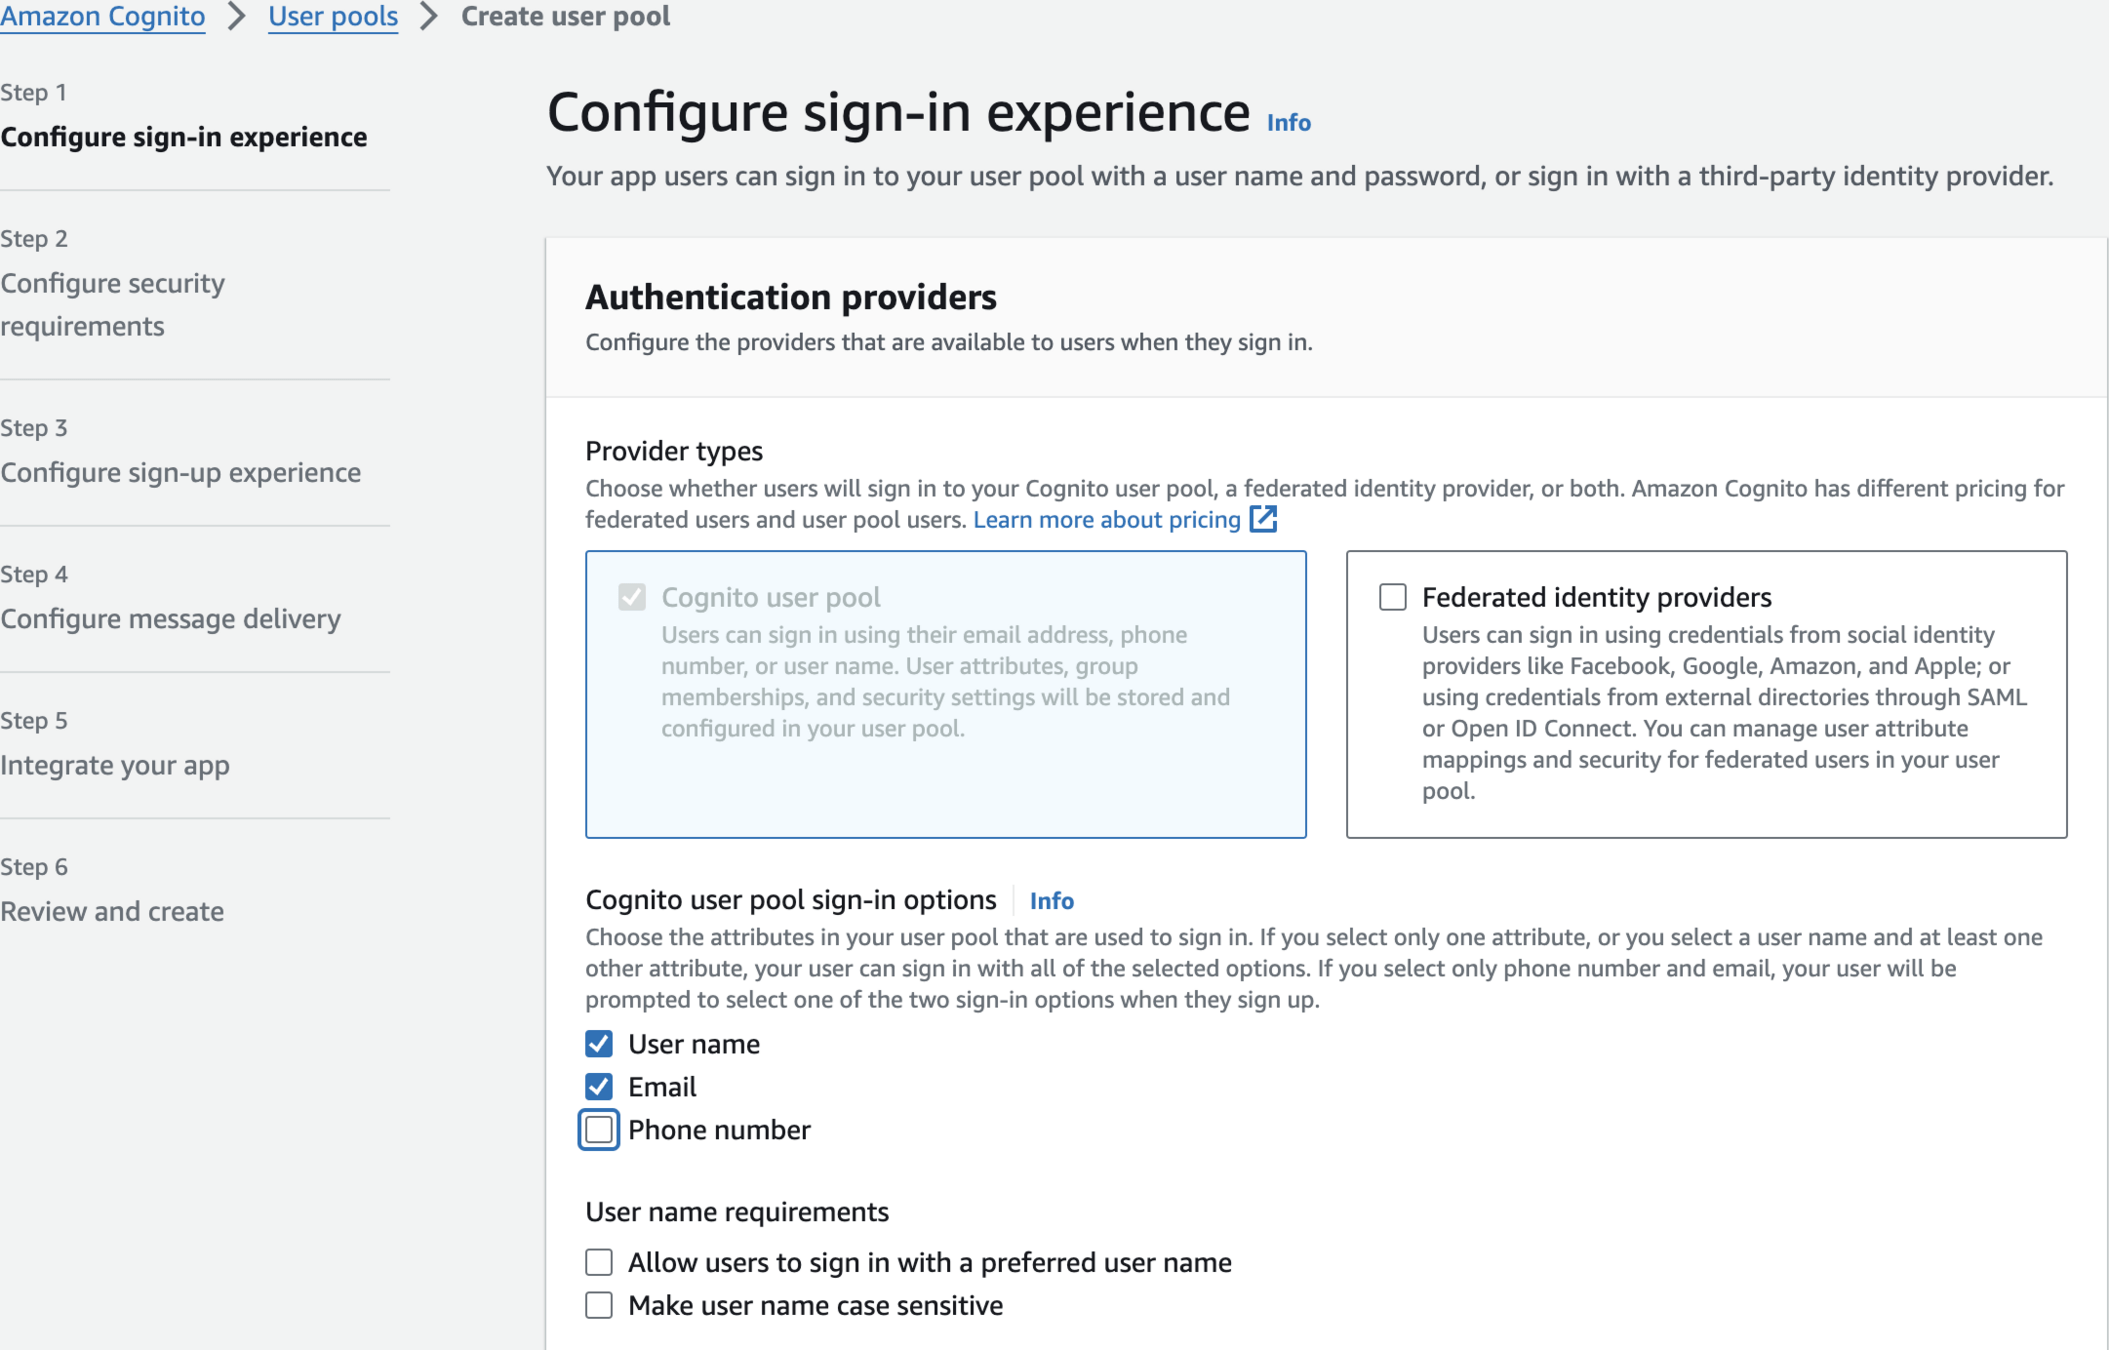Select Step 4 Configure message delivery

pos(170,618)
